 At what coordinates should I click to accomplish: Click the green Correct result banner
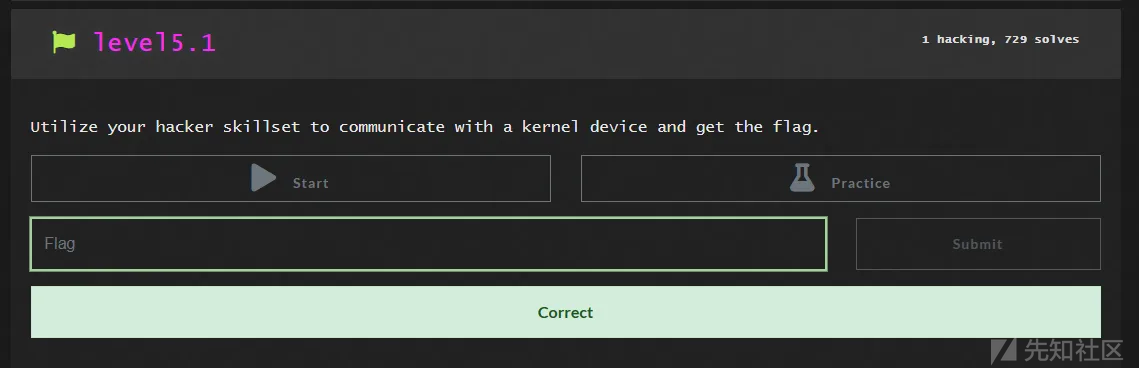(565, 312)
